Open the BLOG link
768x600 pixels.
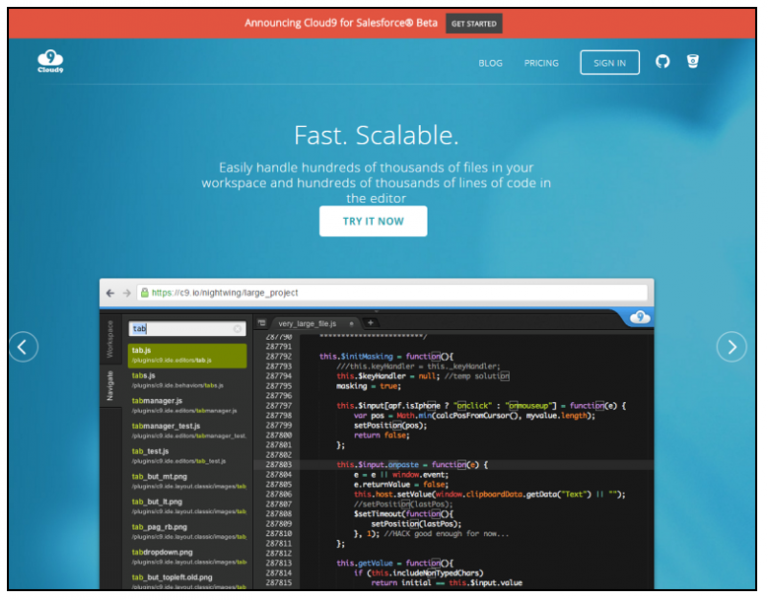[490, 63]
